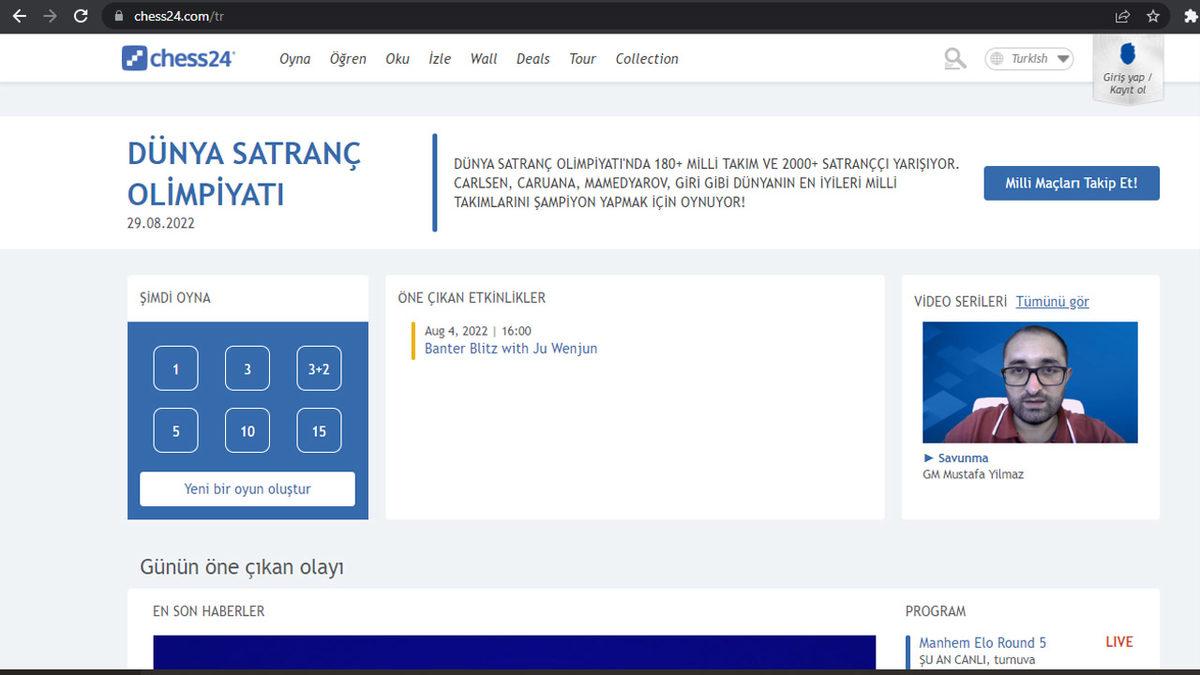Navigate back with the browser arrow
Viewport: 1200px width, 675px height.
pyautogui.click(x=18, y=15)
